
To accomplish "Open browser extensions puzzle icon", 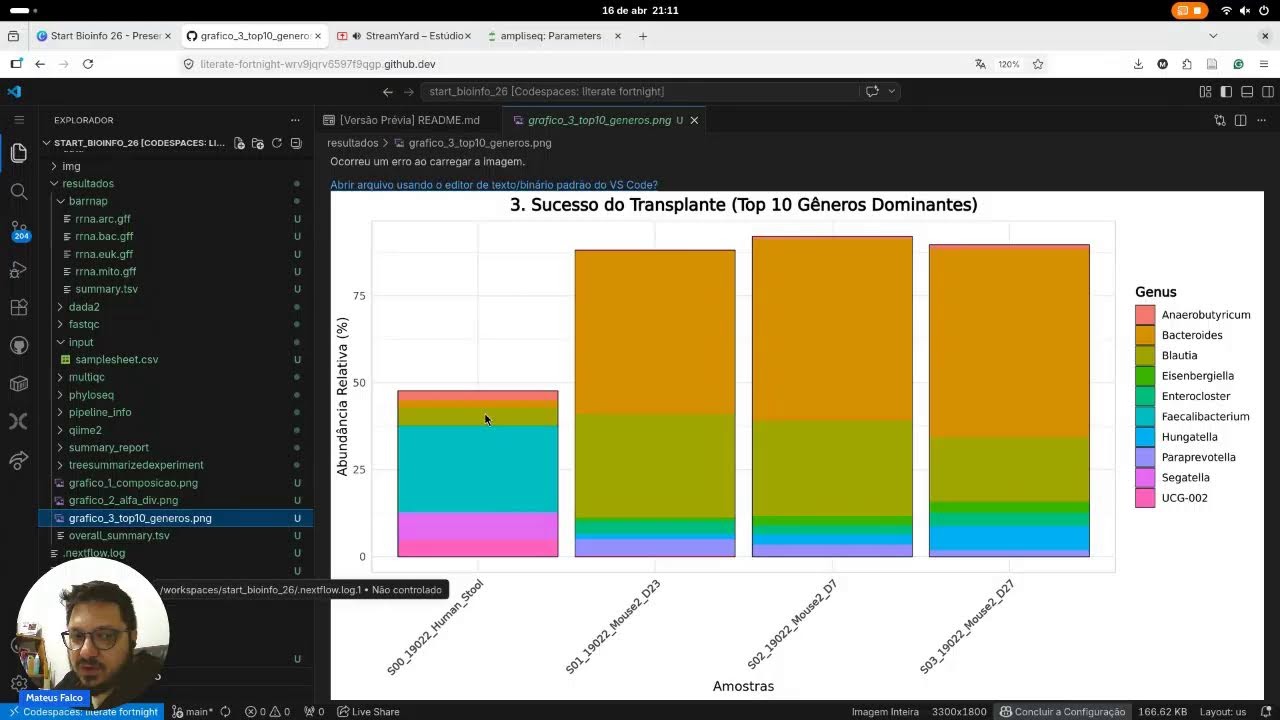I will pos(1187,64).
